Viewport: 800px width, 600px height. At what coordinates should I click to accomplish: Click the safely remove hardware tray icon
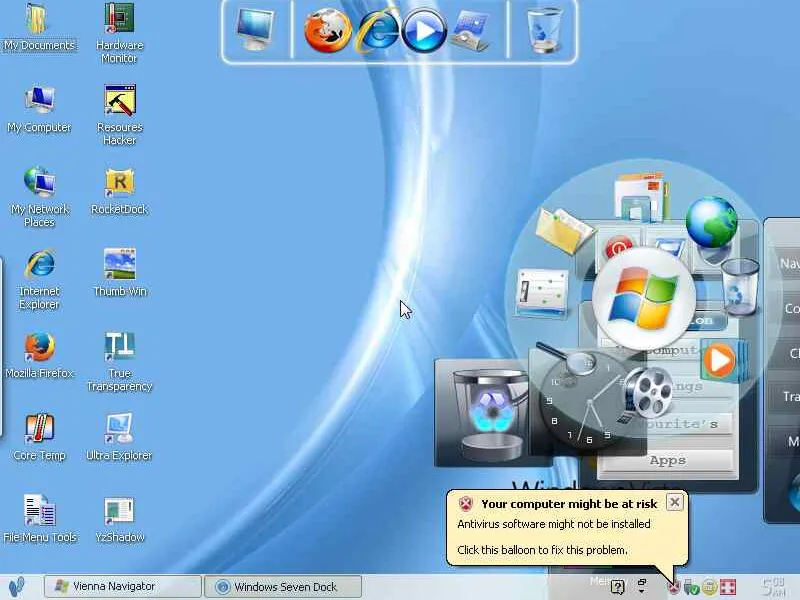[x=691, y=587]
